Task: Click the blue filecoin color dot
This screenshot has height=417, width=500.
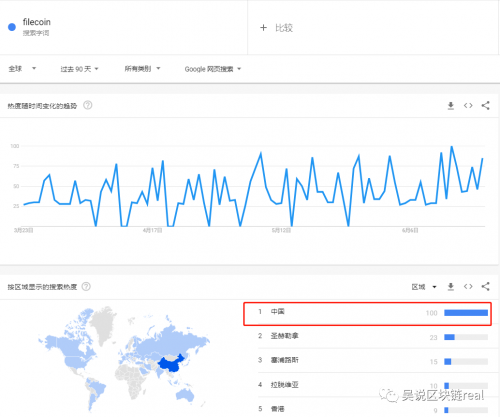Action: 12,27
